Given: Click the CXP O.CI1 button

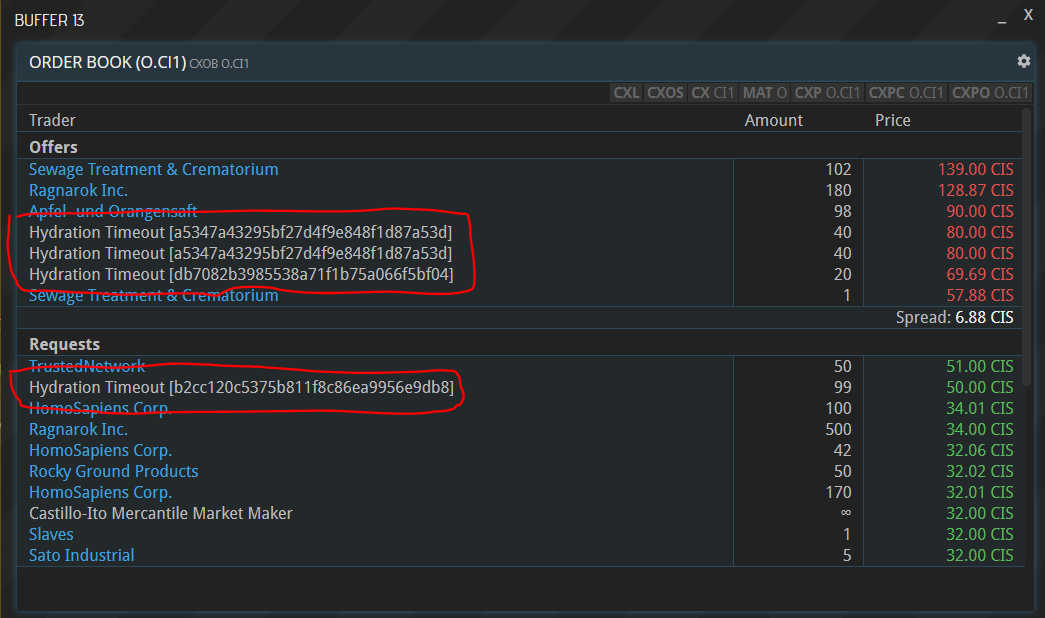Looking at the screenshot, I should tap(827, 93).
